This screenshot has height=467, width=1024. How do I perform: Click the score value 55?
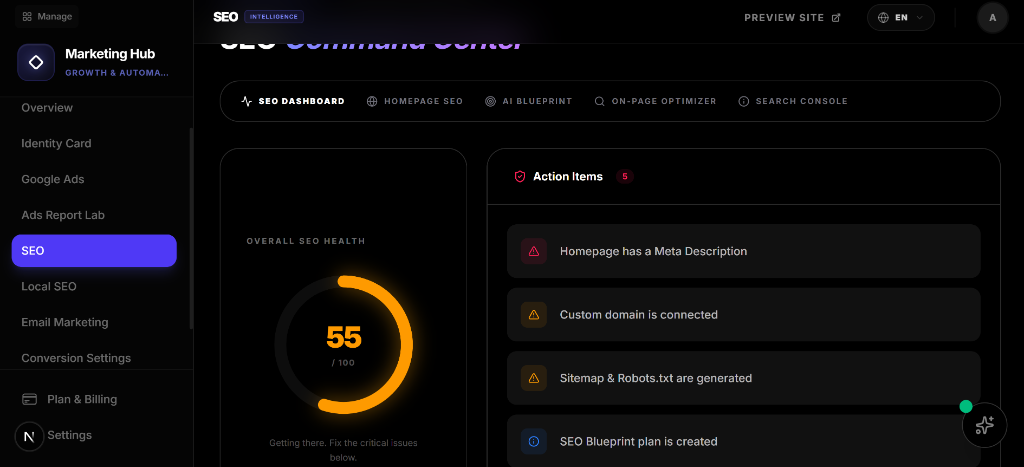tap(344, 338)
